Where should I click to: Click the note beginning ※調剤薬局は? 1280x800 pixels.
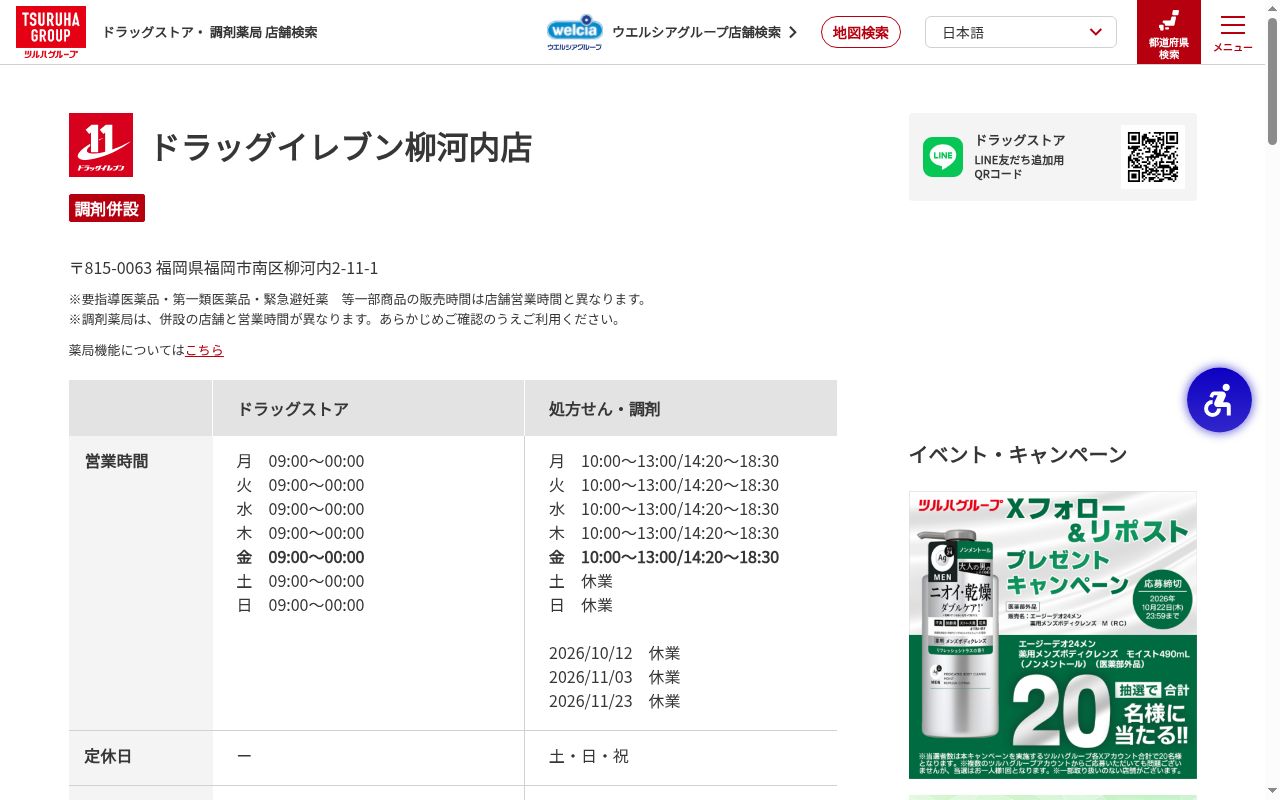347,320
